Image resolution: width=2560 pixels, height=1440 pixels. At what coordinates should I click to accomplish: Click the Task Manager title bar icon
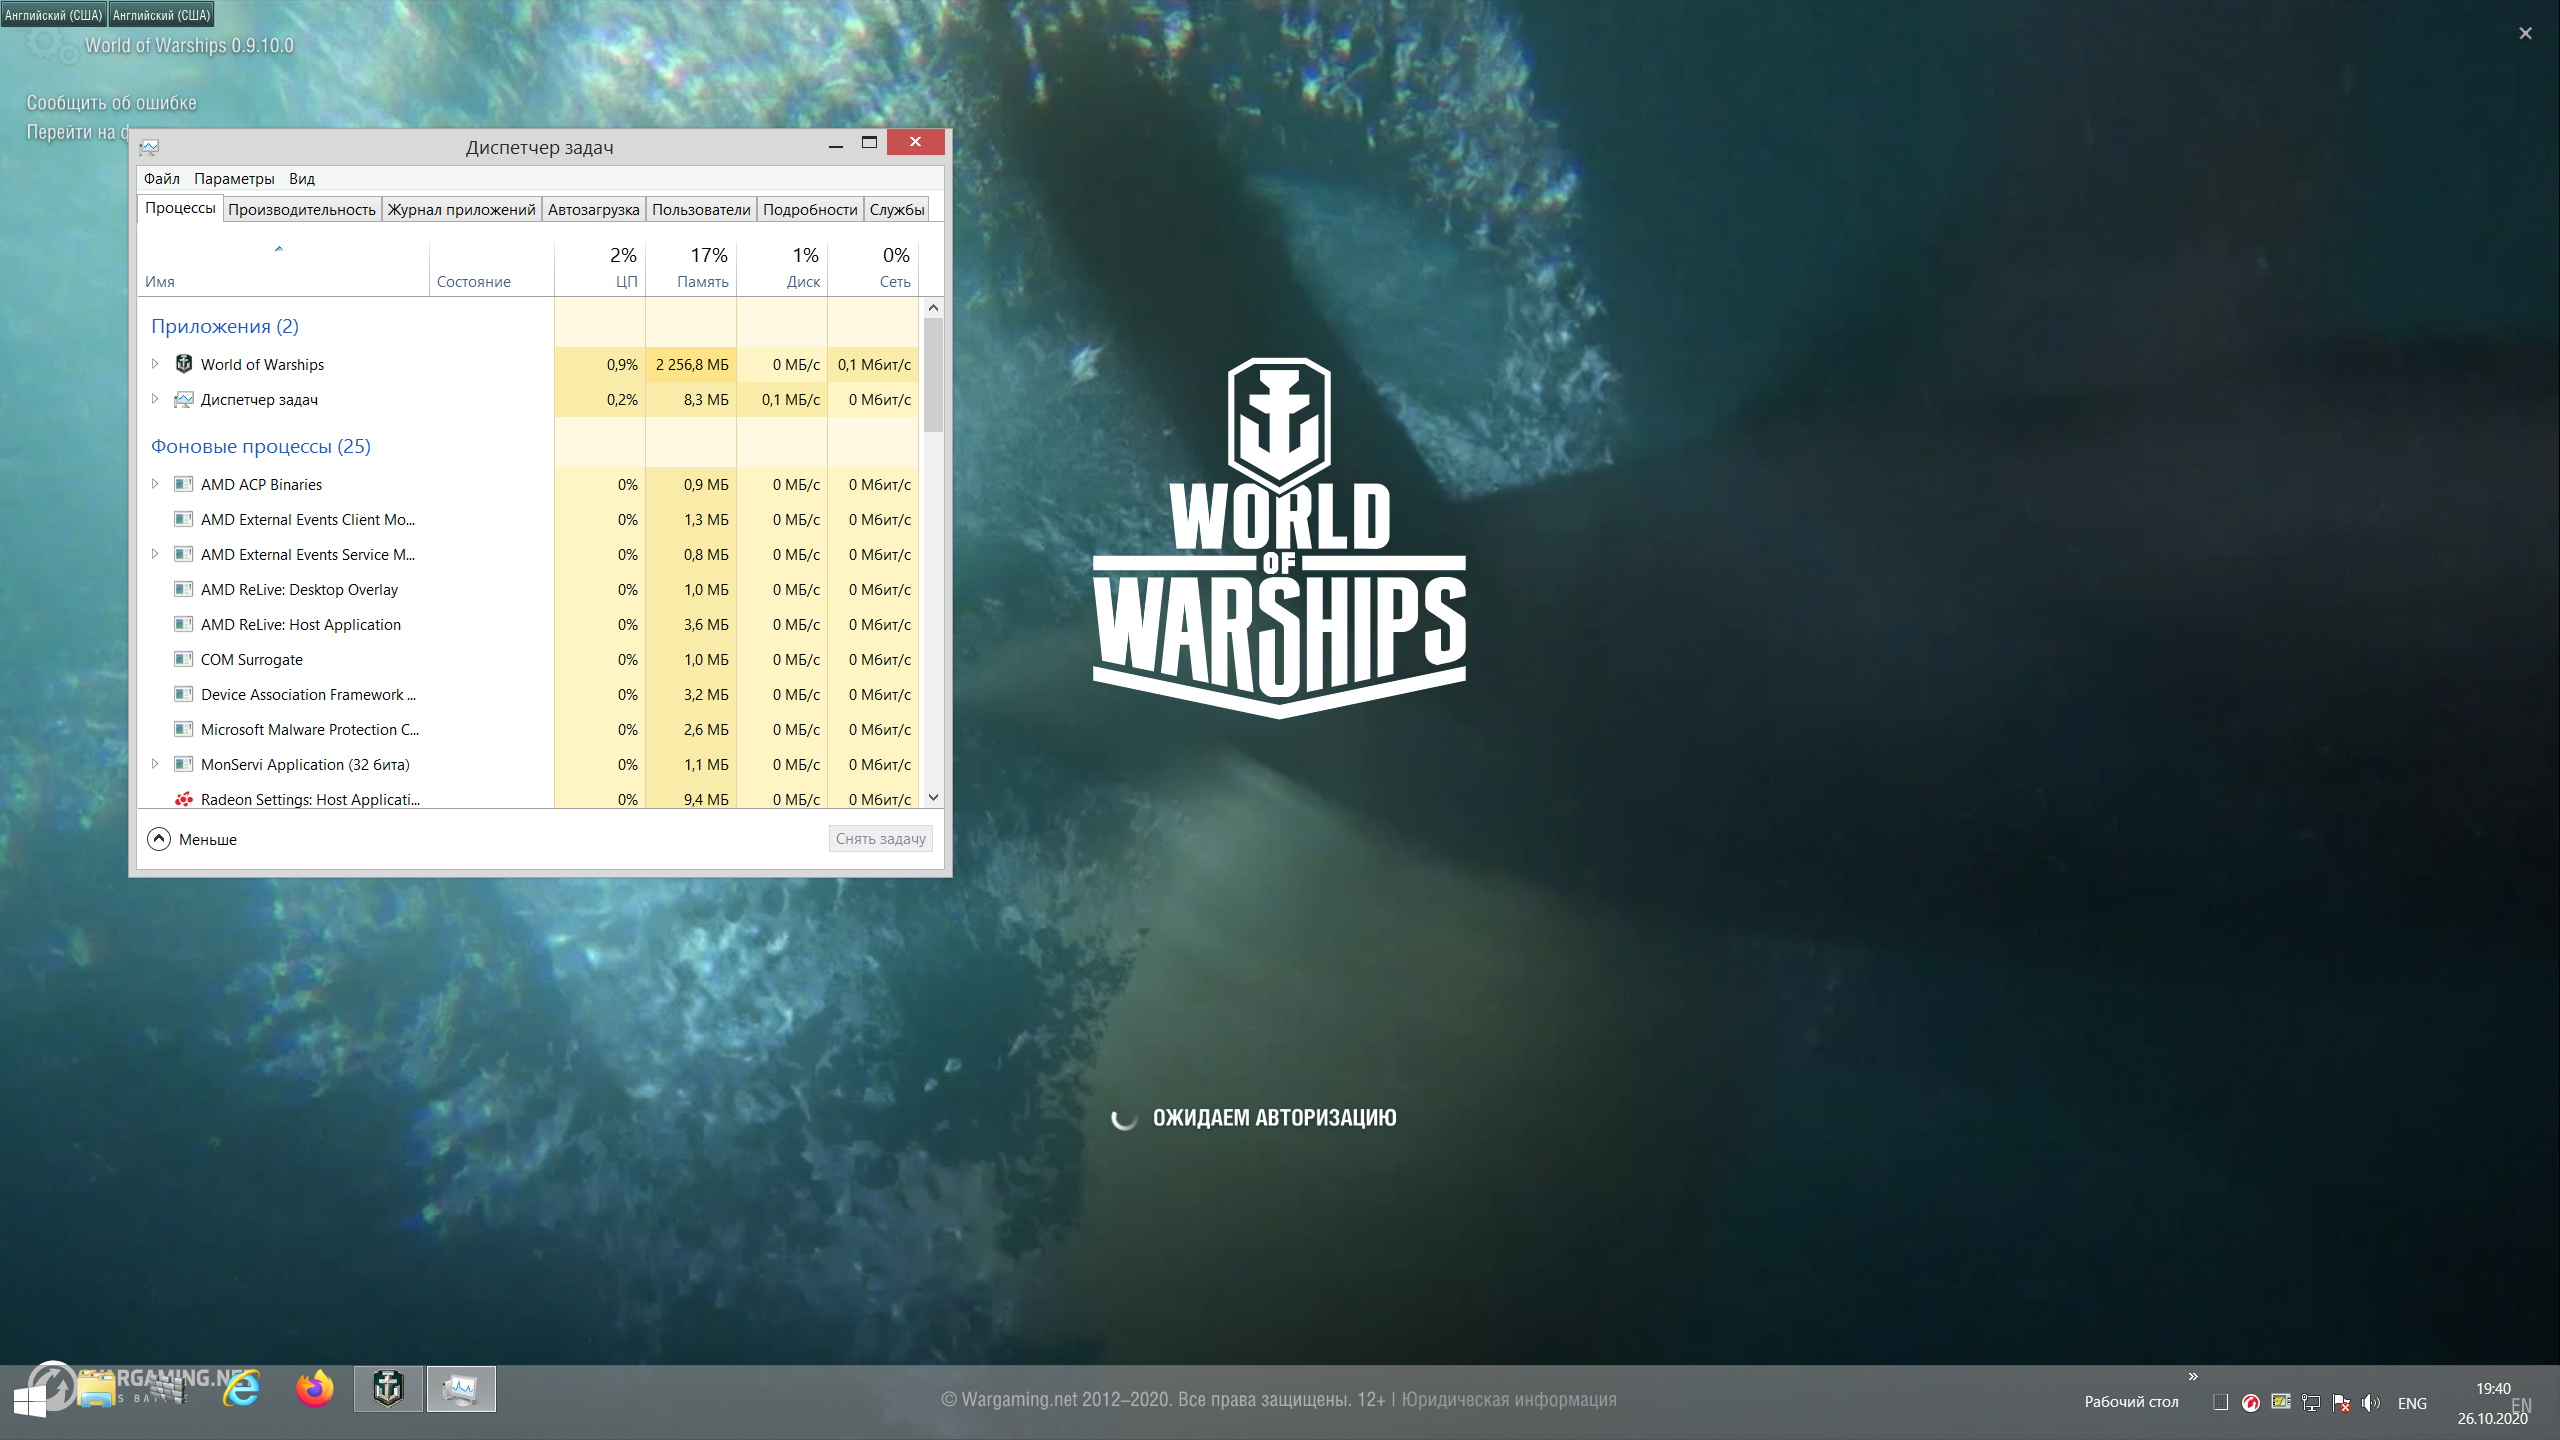pos(149,147)
